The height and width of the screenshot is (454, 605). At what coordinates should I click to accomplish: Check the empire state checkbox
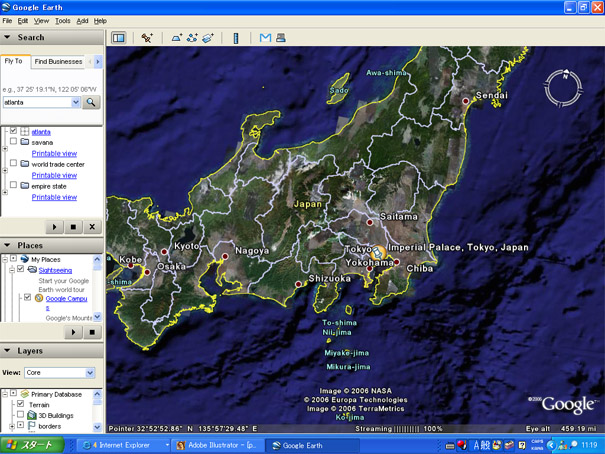click(14, 185)
